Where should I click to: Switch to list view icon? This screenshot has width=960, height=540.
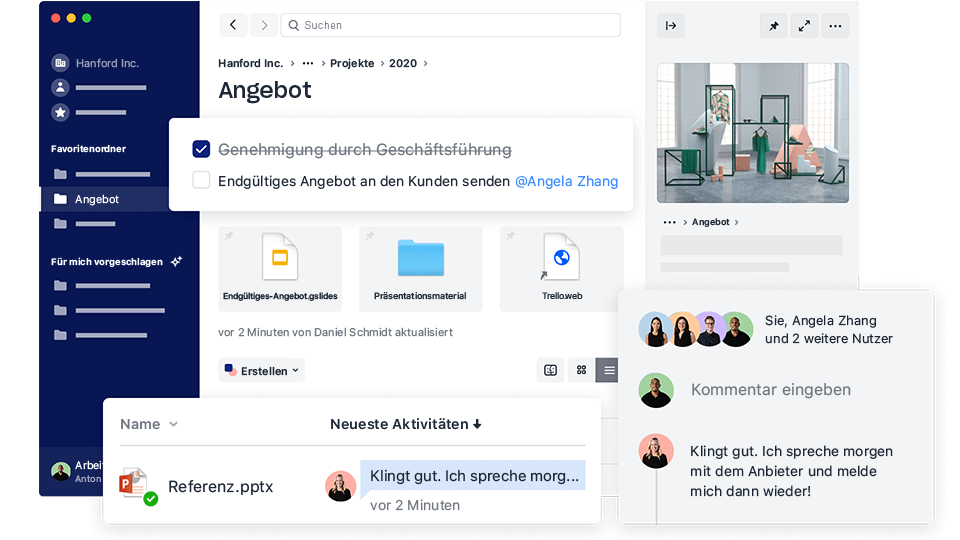(608, 370)
